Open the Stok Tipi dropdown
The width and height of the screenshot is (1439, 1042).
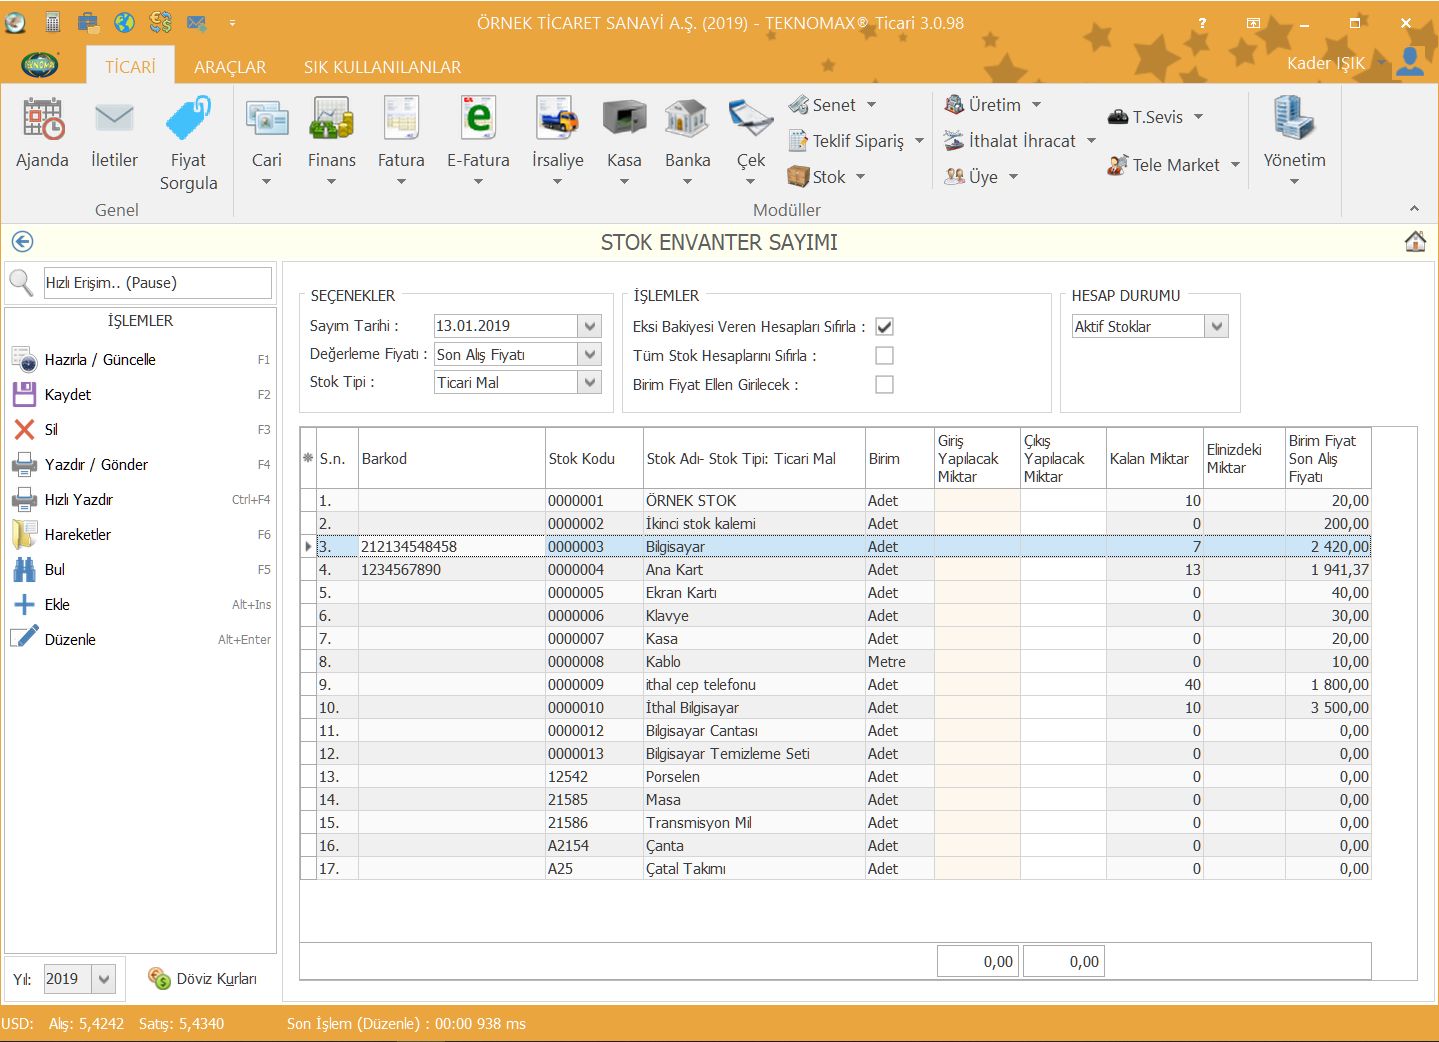[590, 383]
